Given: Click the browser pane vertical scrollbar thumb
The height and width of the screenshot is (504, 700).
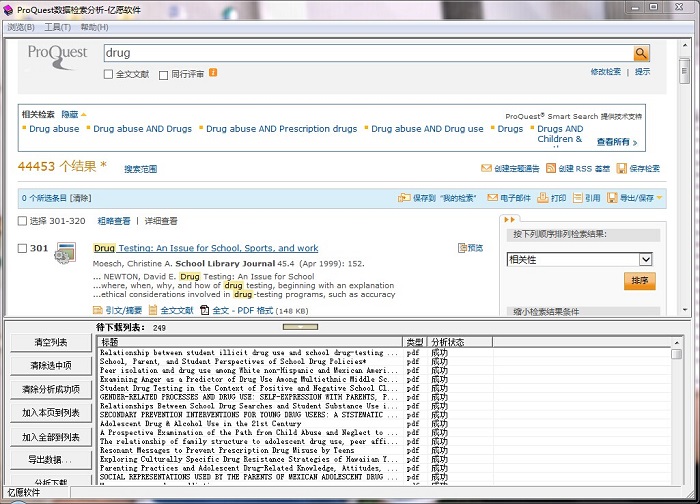Looking at the screenshot, I should click(x=684, y=70).
